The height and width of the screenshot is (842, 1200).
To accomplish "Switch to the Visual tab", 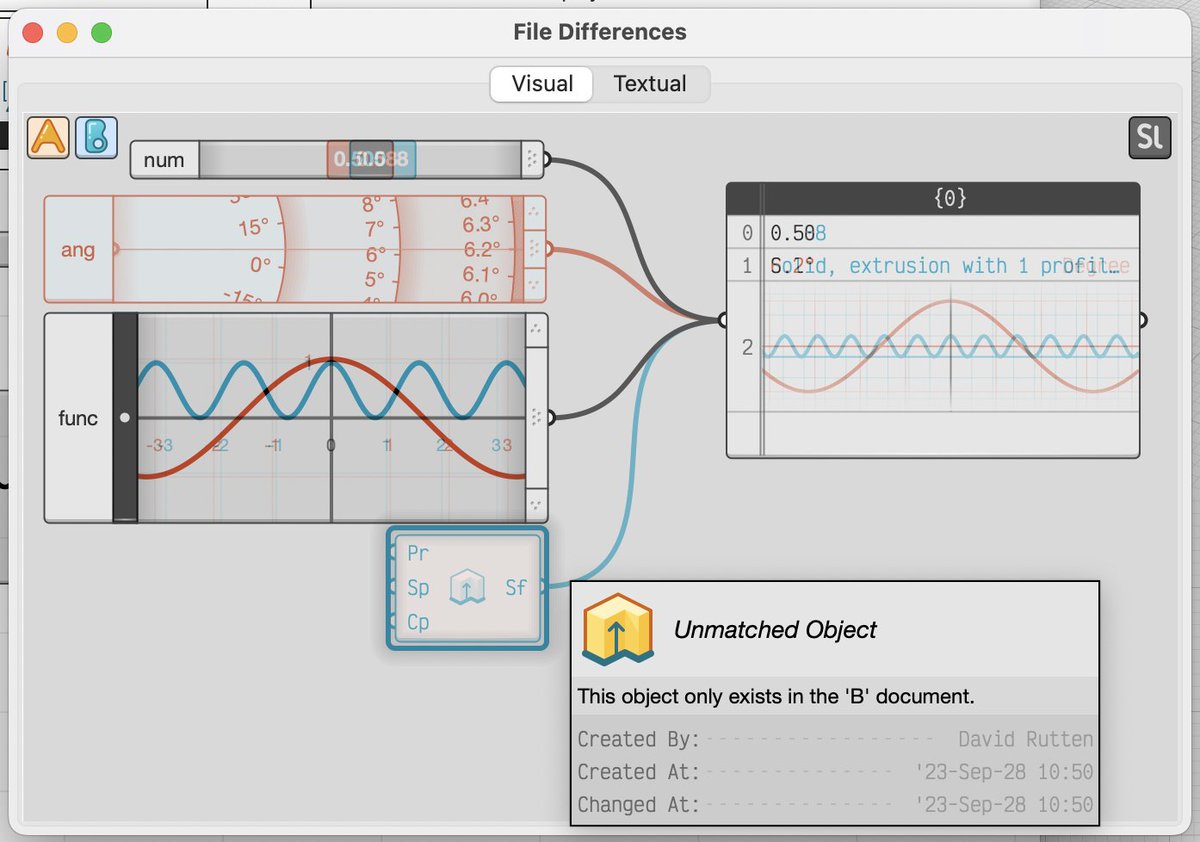I will click(x=541, y=84).
